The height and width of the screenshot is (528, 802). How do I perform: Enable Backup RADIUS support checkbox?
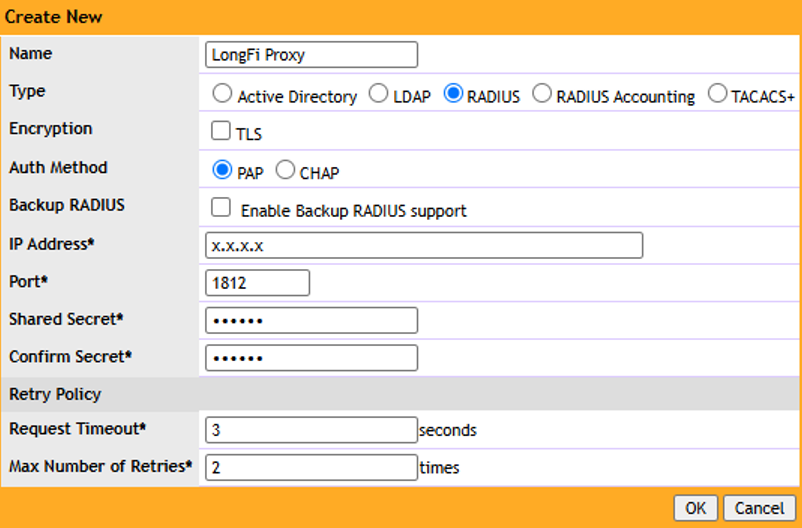pos(220,207)
